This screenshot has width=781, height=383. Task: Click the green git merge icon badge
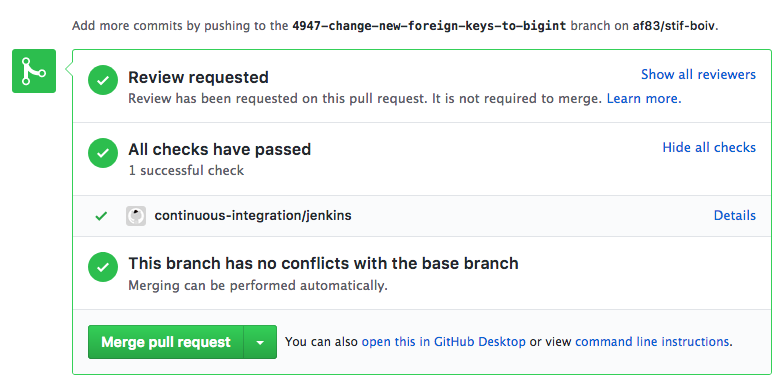pyautogui.click(x=34, y=71)
